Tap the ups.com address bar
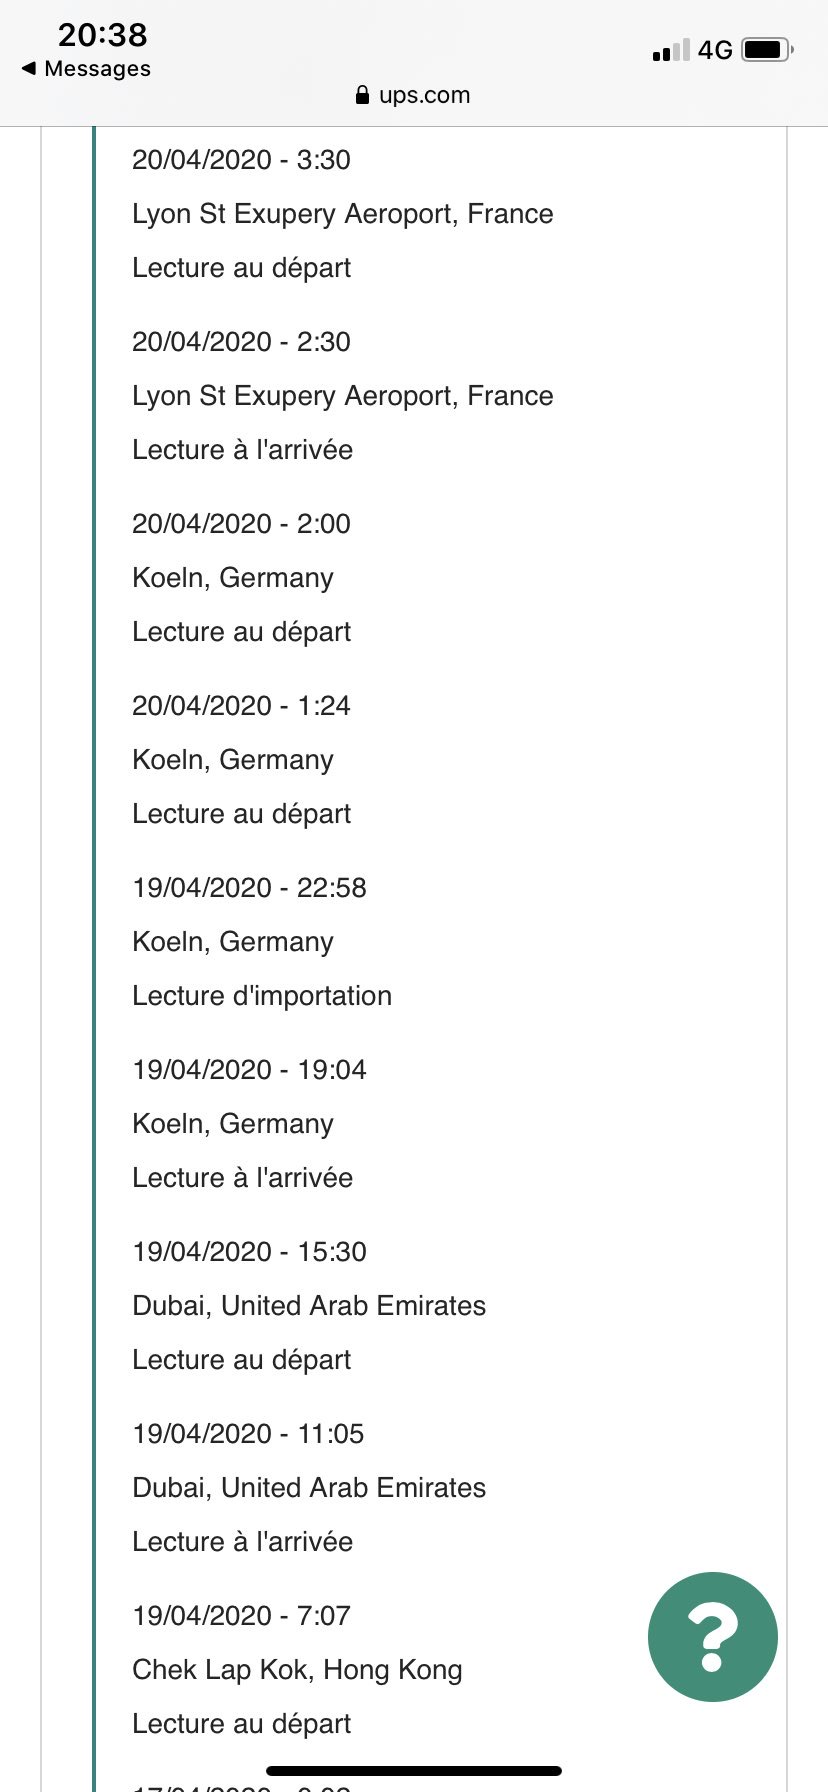828x1792 pixels. click(413, 95)
